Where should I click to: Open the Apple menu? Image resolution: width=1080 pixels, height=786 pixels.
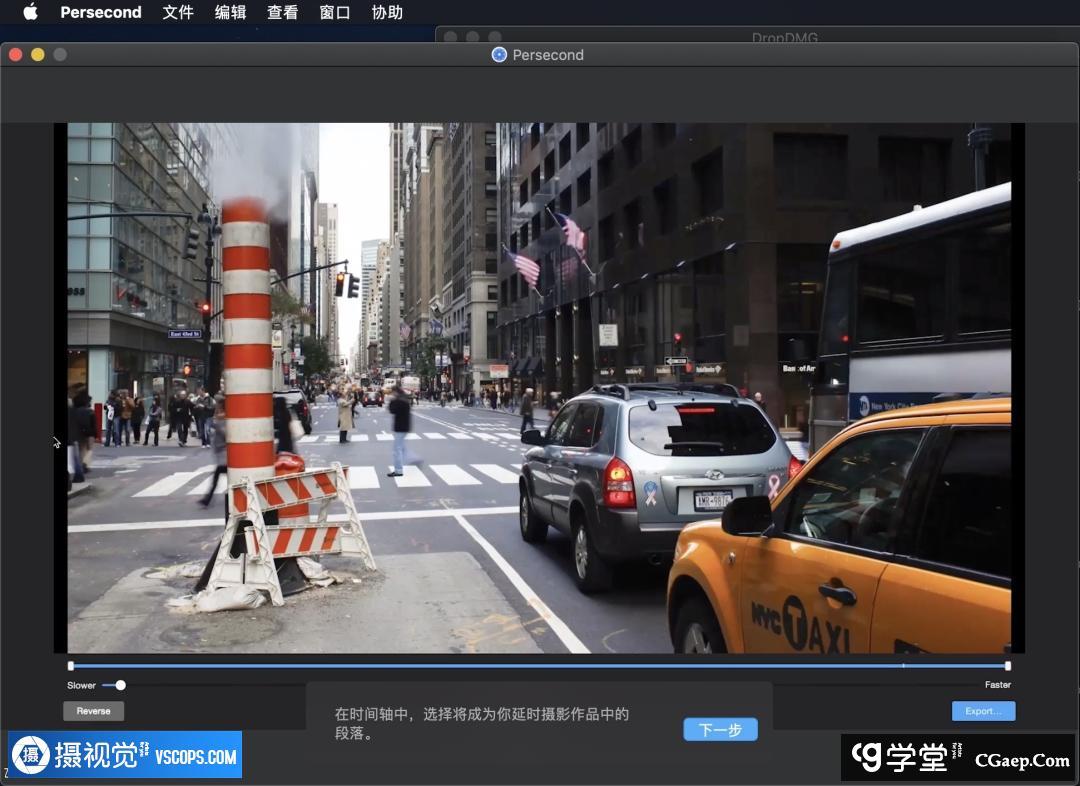(30, 12)
